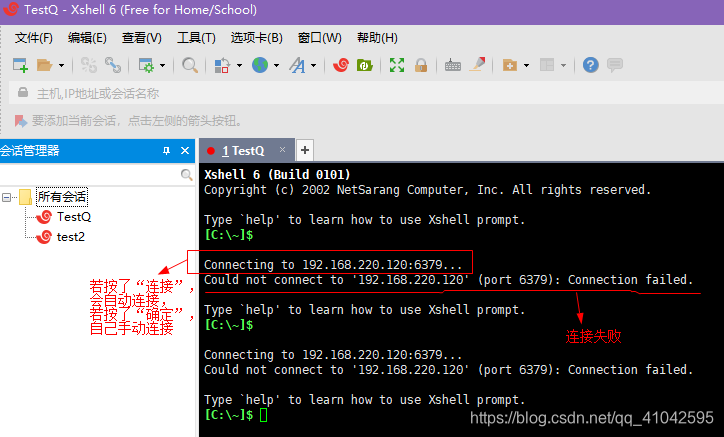Select the test2 session in the tree
The width and height of the screenshot is (724, 437).
tap(71, 237)
